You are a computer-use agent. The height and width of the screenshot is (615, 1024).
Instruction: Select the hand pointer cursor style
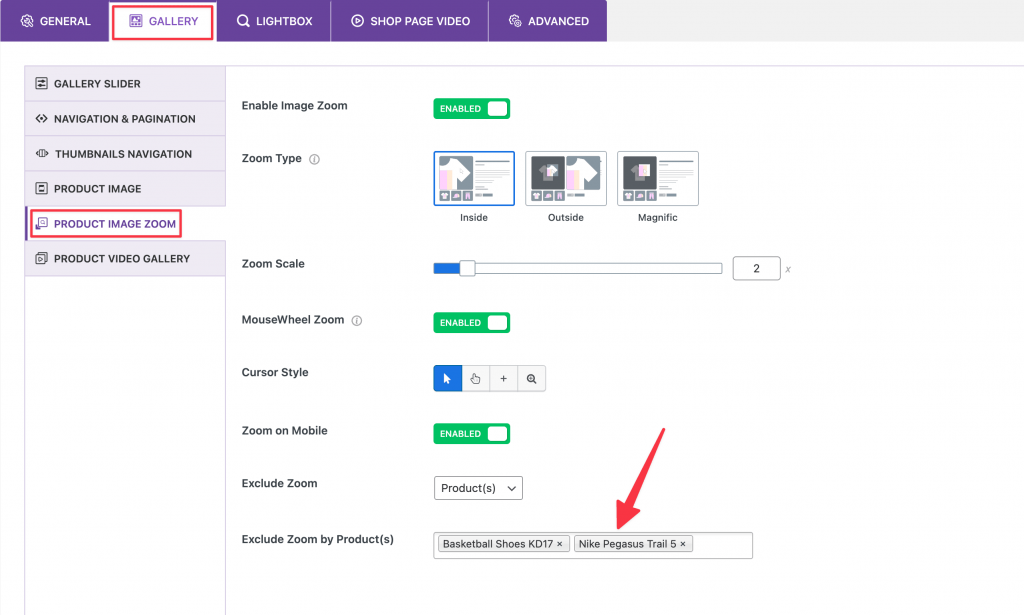coord(475,379)
